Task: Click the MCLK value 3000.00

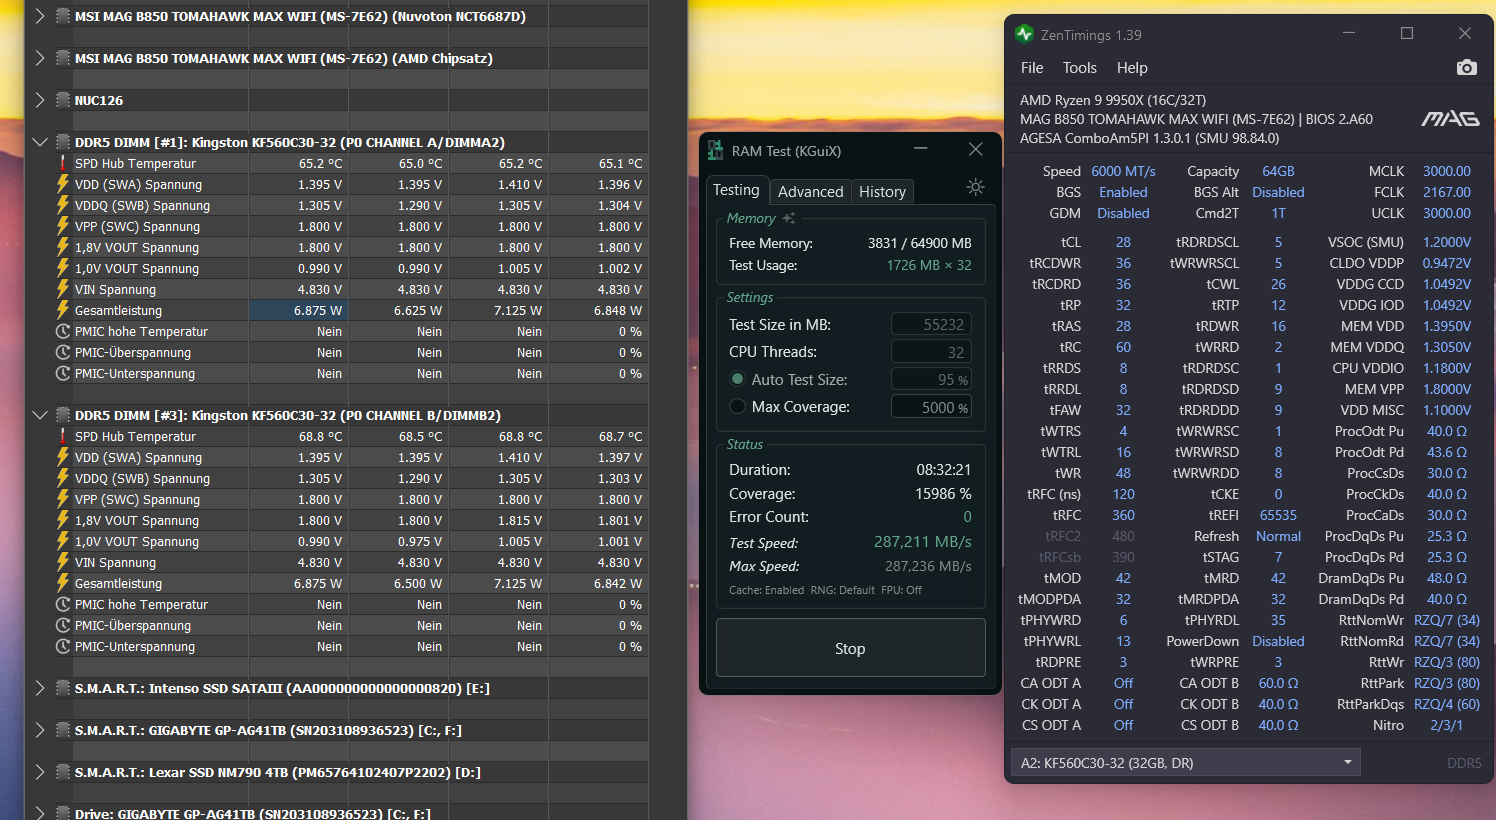Action: point(1447,171)
